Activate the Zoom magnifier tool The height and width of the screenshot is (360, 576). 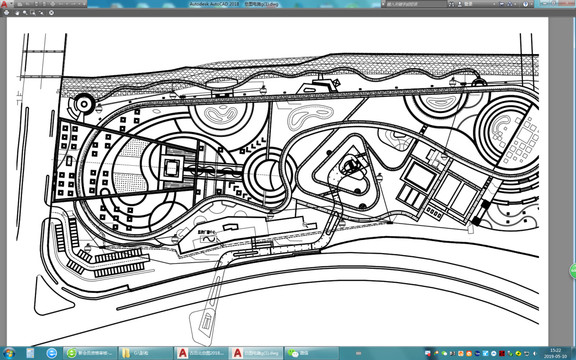(25, 12)
